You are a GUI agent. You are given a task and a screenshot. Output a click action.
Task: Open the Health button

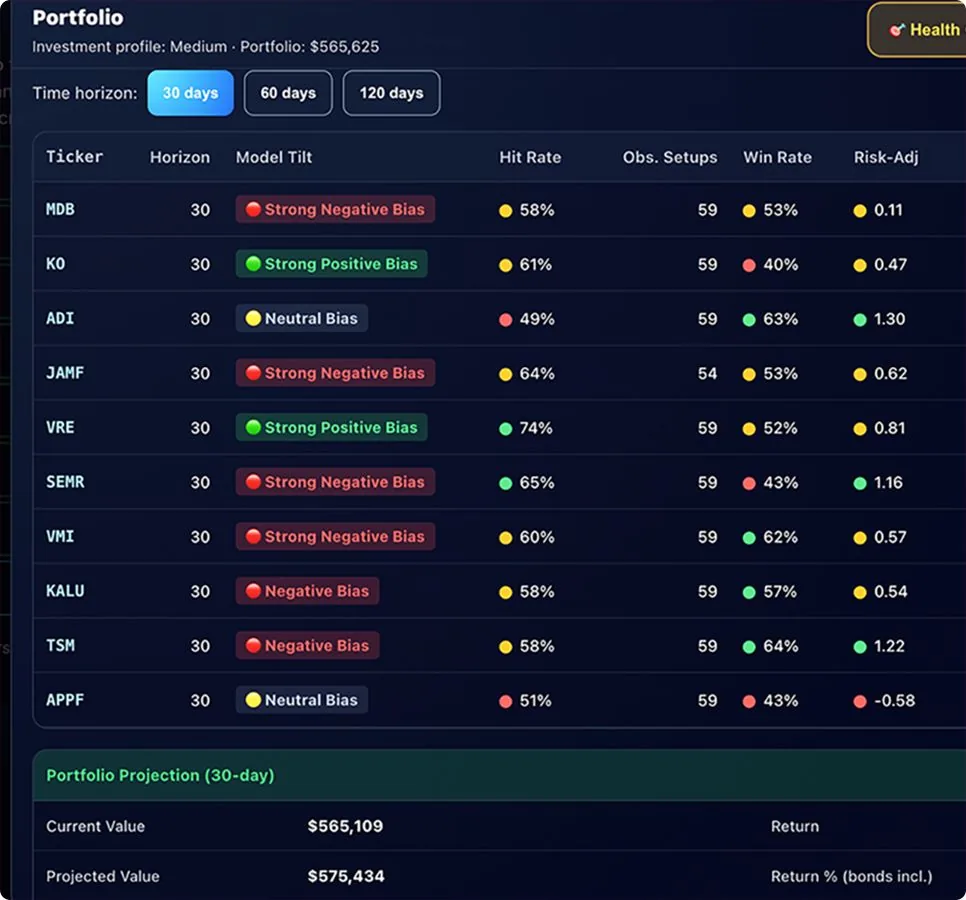point(917,30)
